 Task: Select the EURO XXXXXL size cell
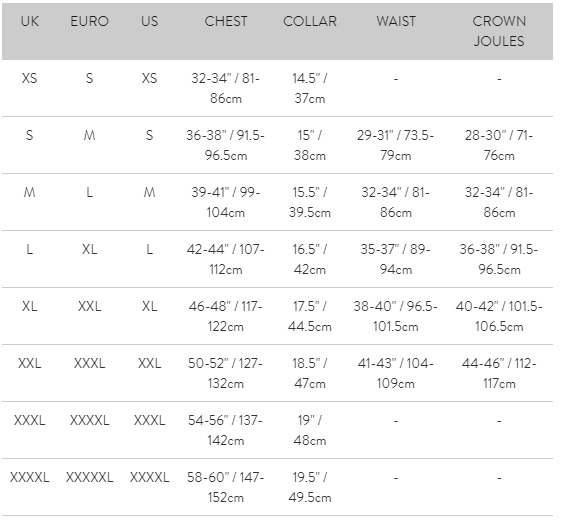pos(89,477)
